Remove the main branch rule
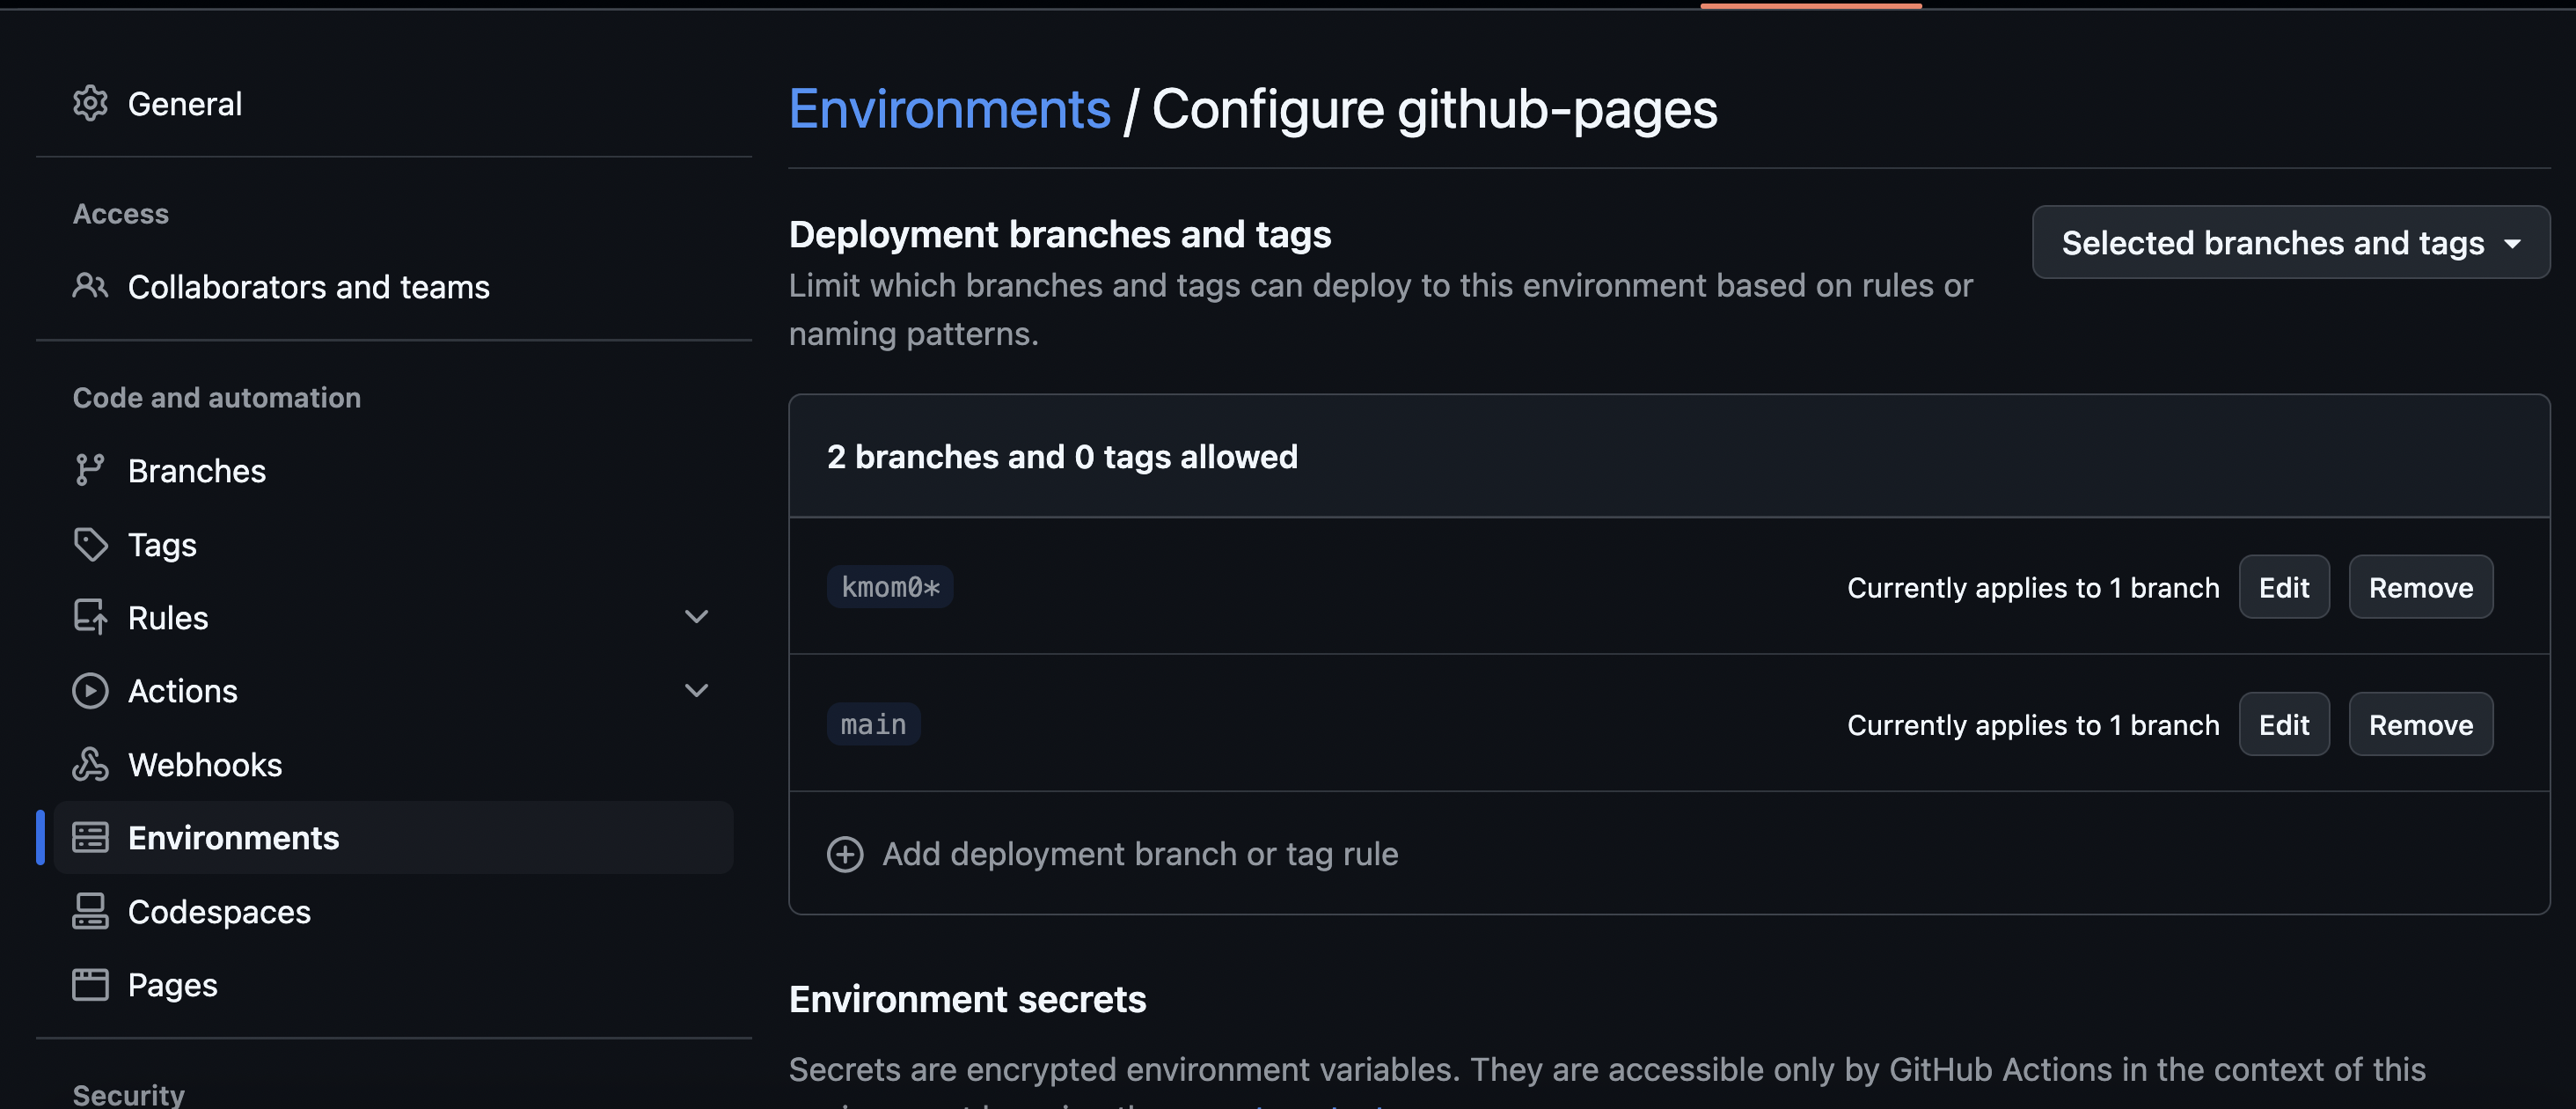Viewport: 2576px width, 1109px height. point(2421,724)
